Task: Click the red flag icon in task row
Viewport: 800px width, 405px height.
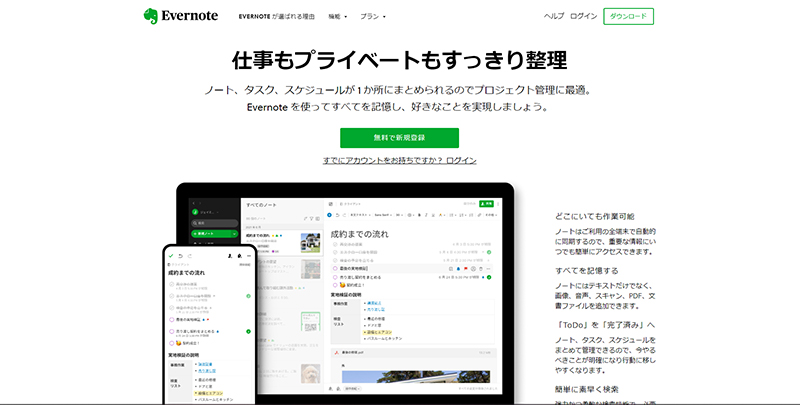Action: coord(465,268)
